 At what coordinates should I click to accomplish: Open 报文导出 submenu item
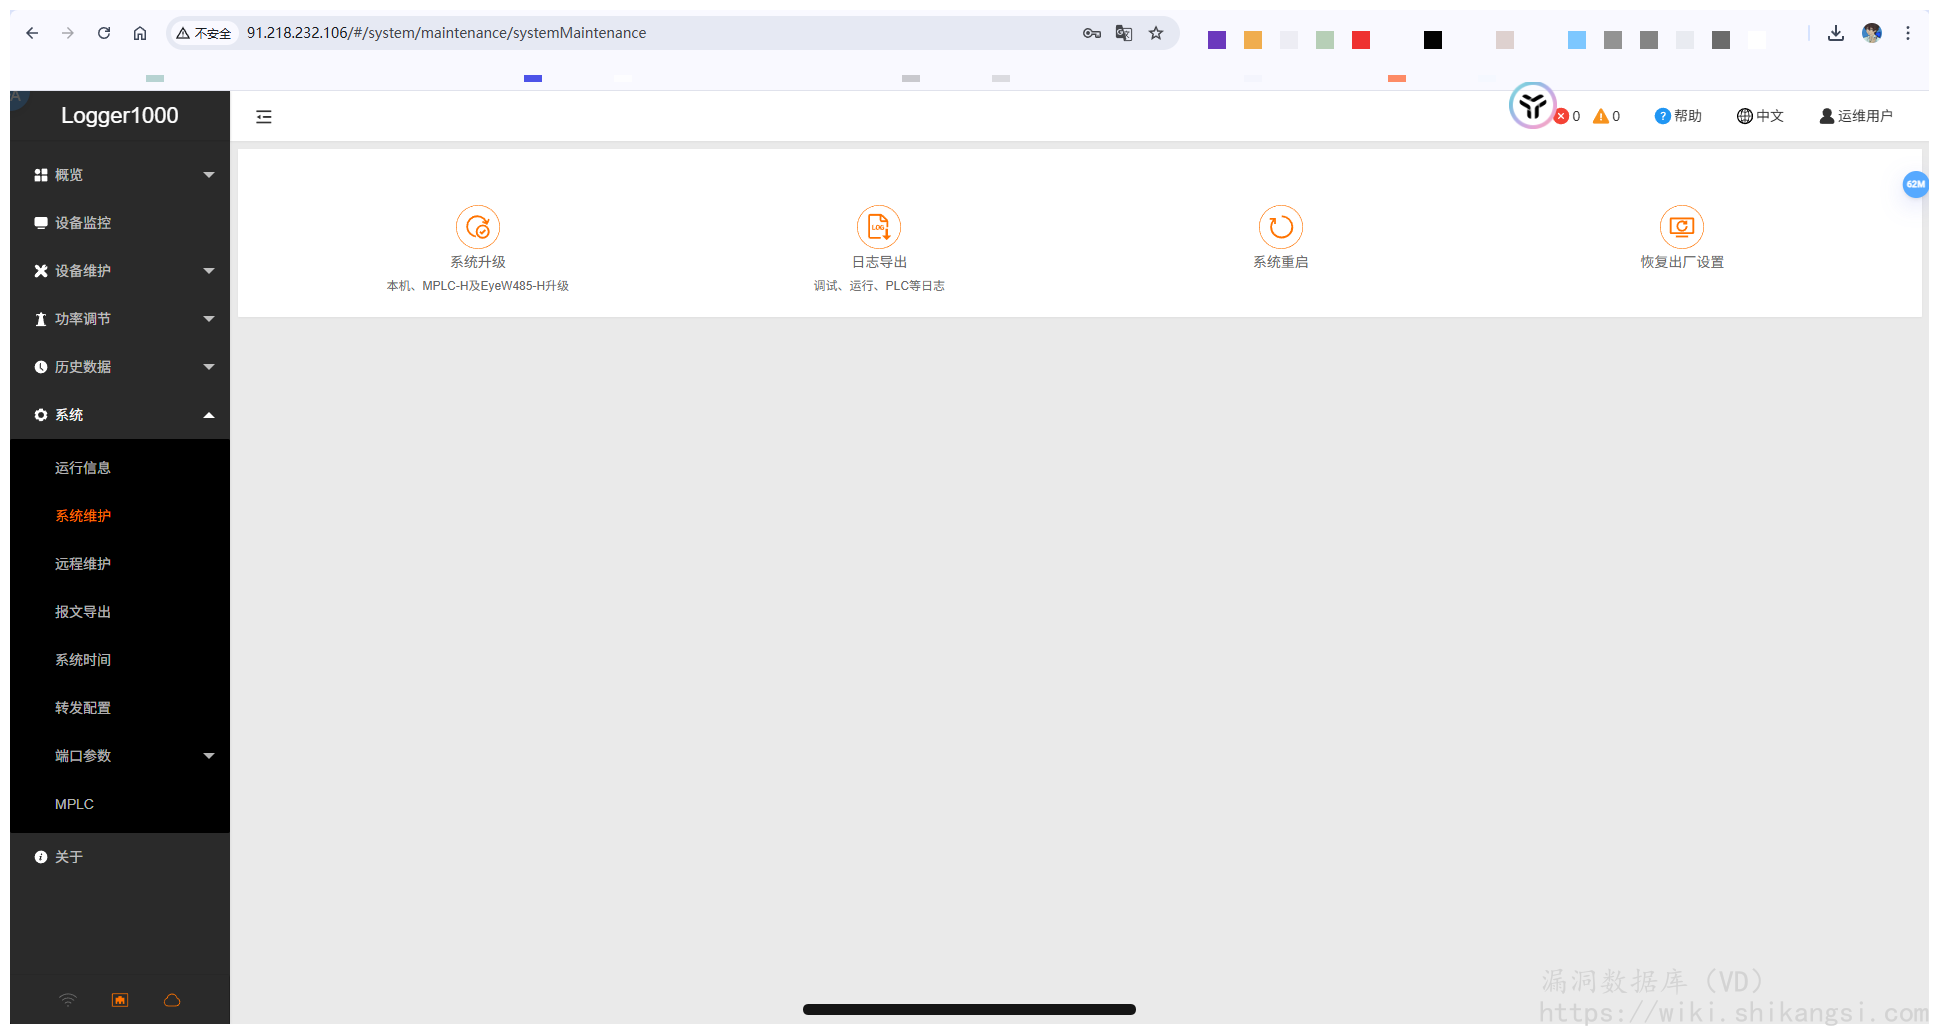[120, 612]
